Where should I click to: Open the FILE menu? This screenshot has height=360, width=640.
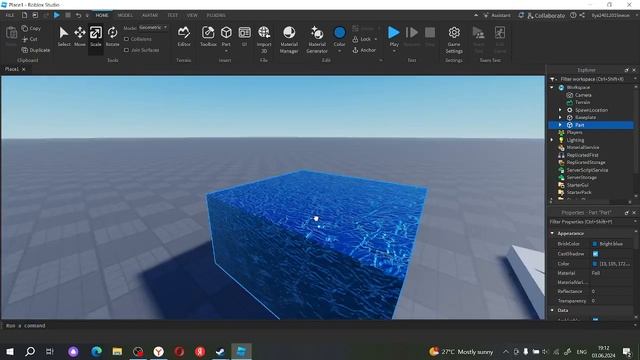(9, 15)
